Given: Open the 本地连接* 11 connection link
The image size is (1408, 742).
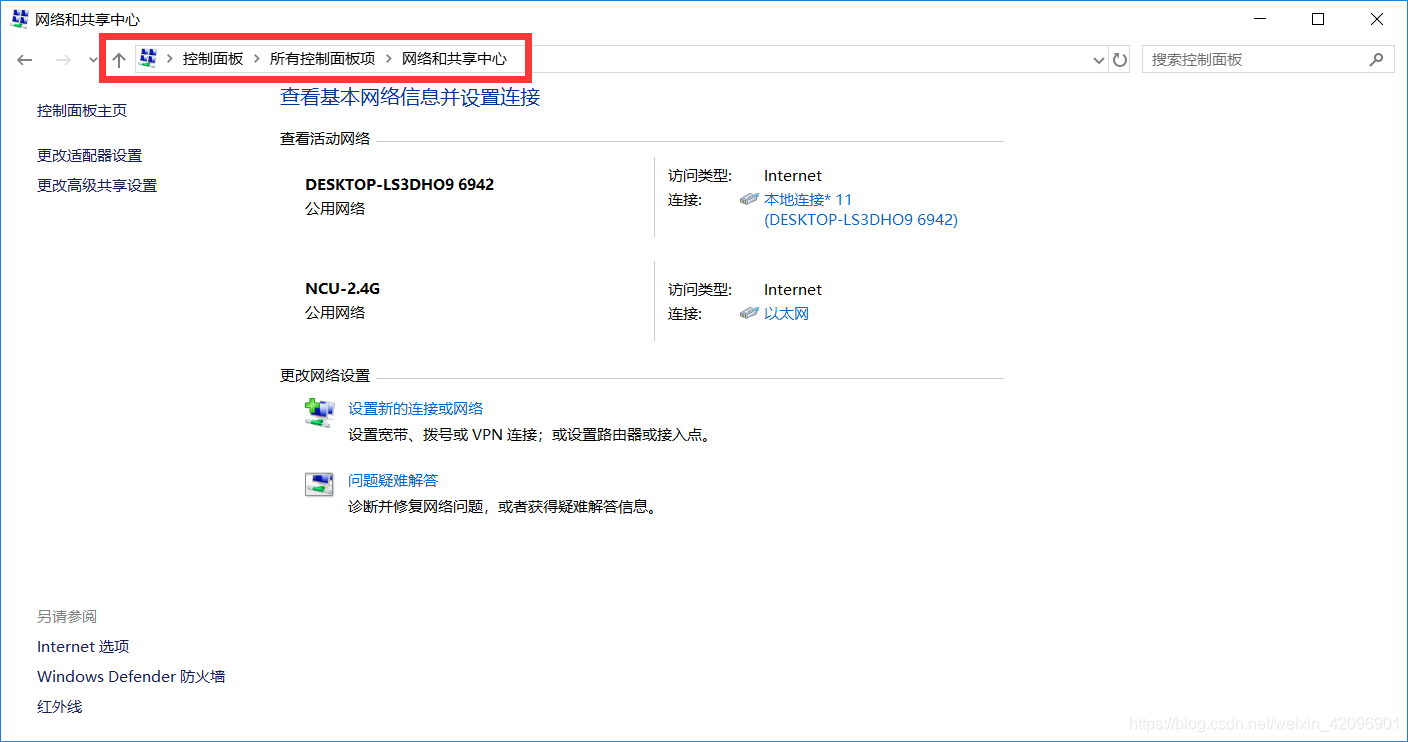Looking at the screenshot, I should 807,199.
